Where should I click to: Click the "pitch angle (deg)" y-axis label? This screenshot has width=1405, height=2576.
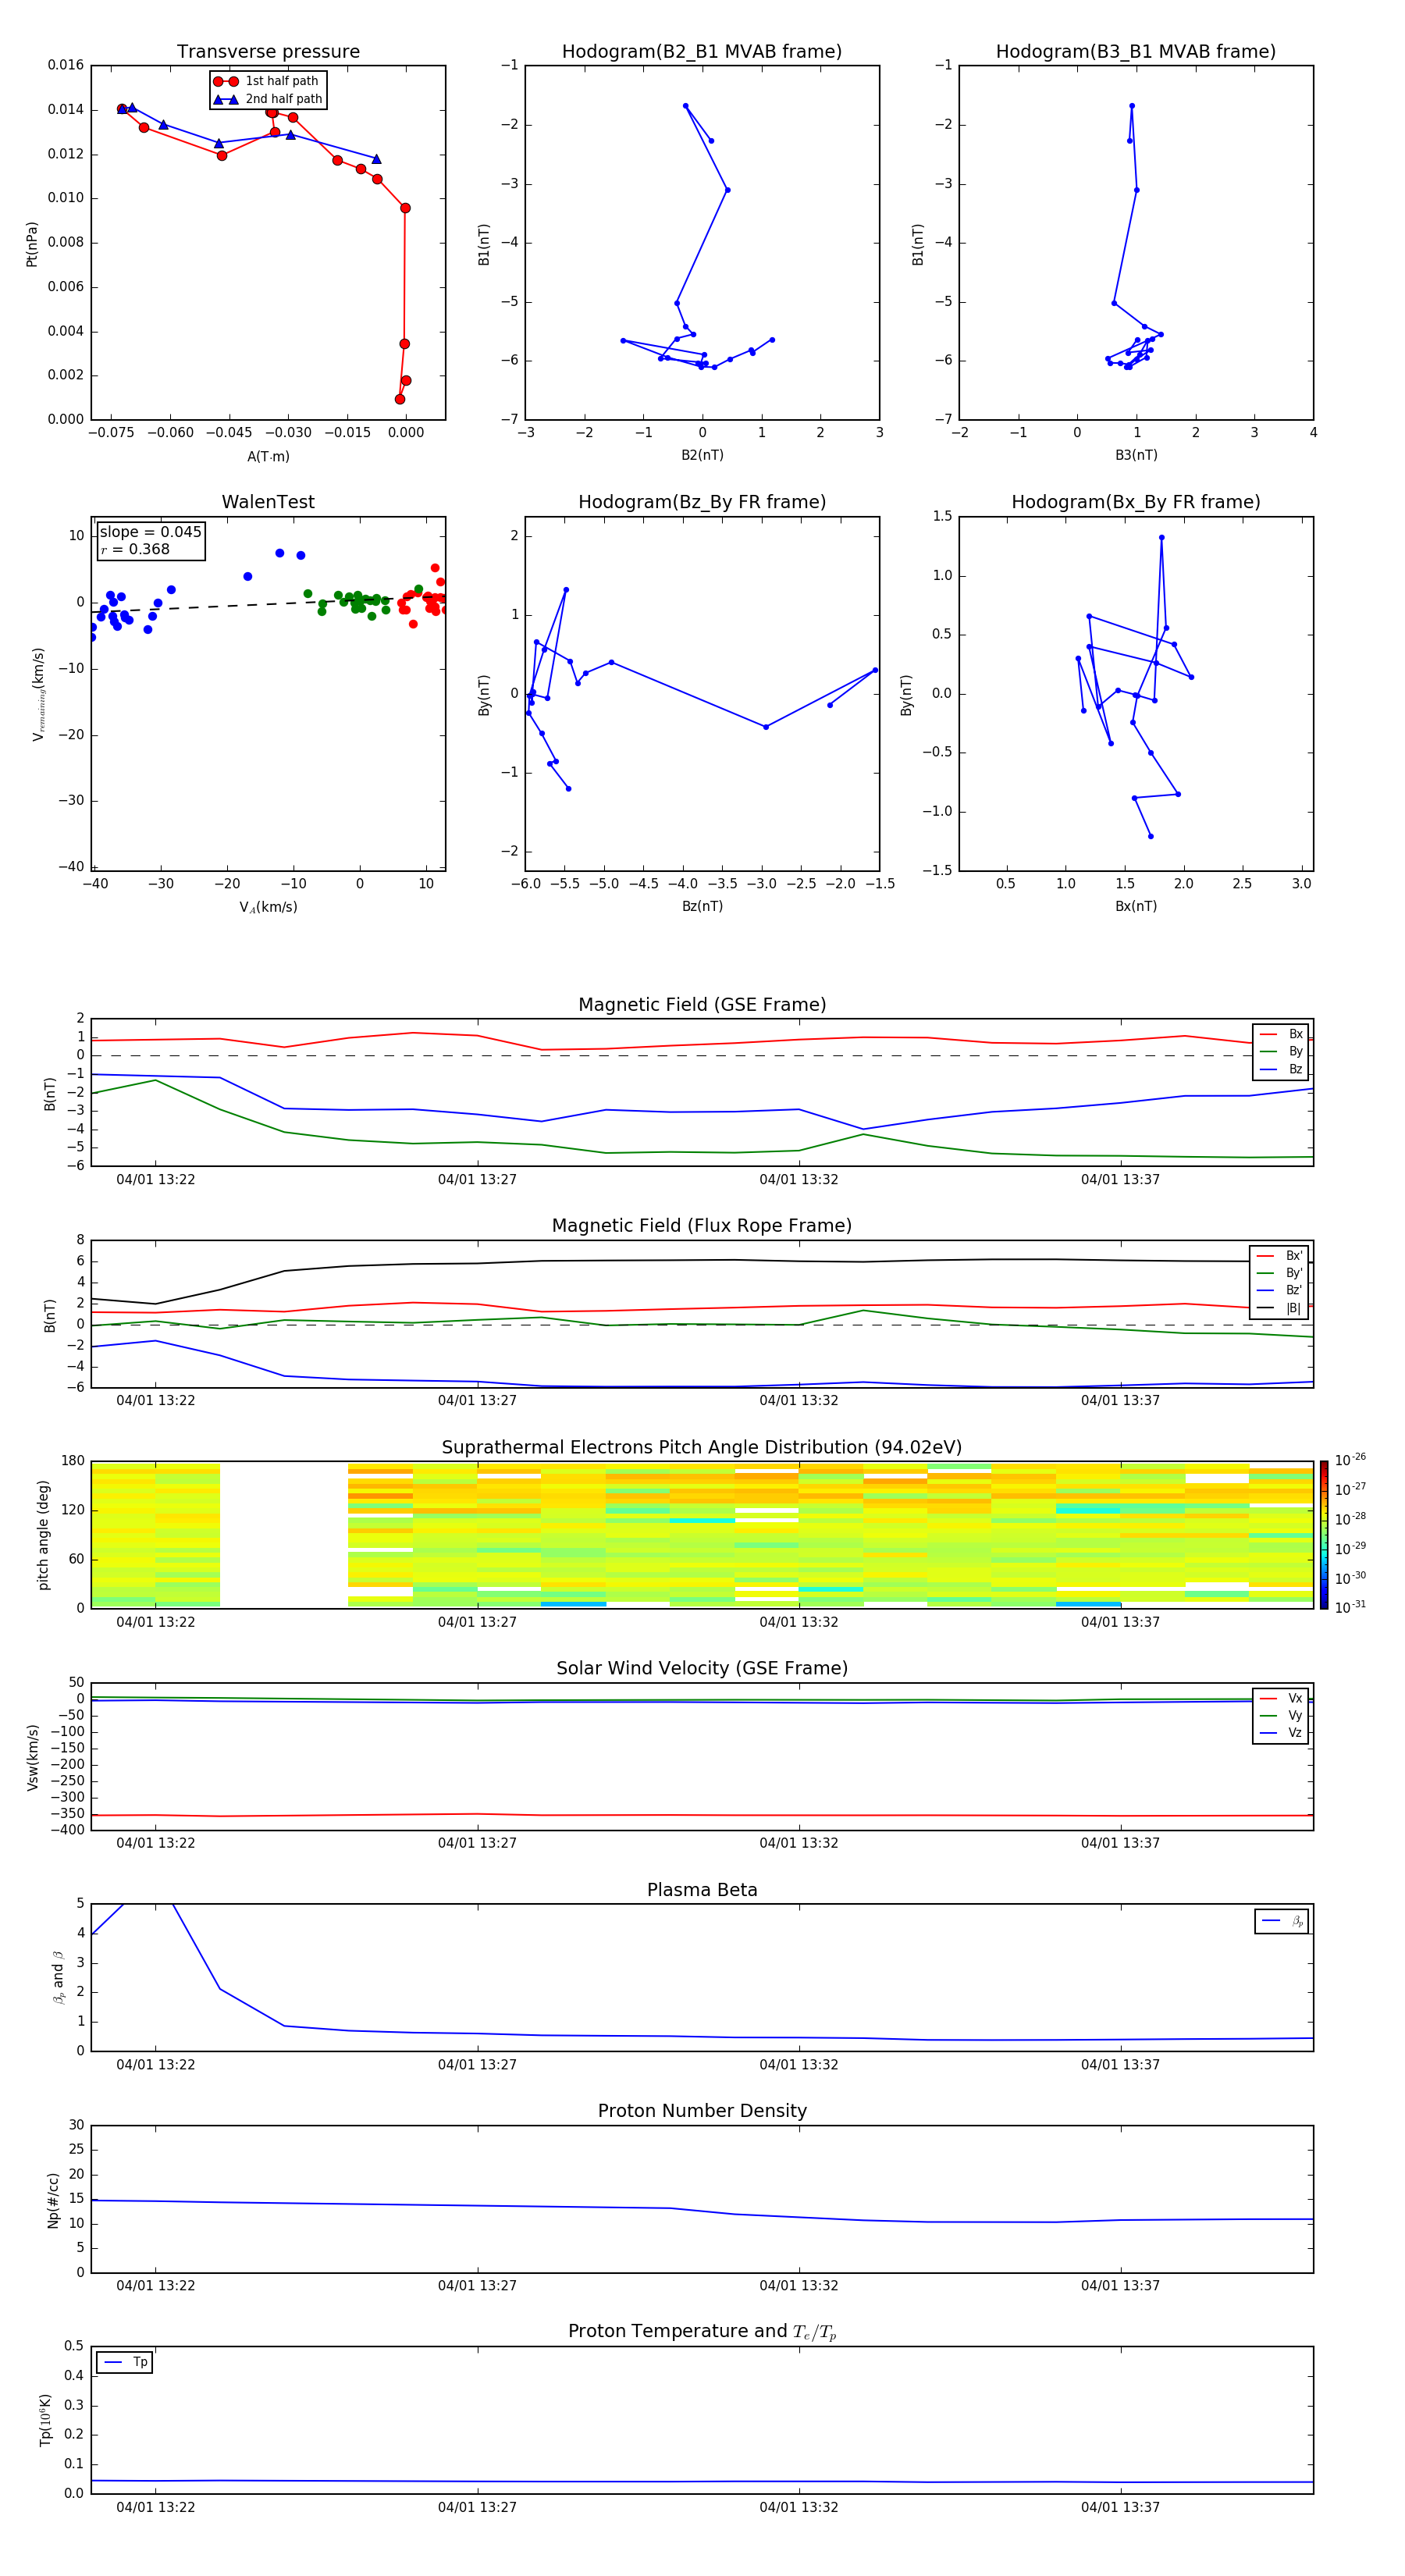pyautogui.click(x=43, y=1535)
